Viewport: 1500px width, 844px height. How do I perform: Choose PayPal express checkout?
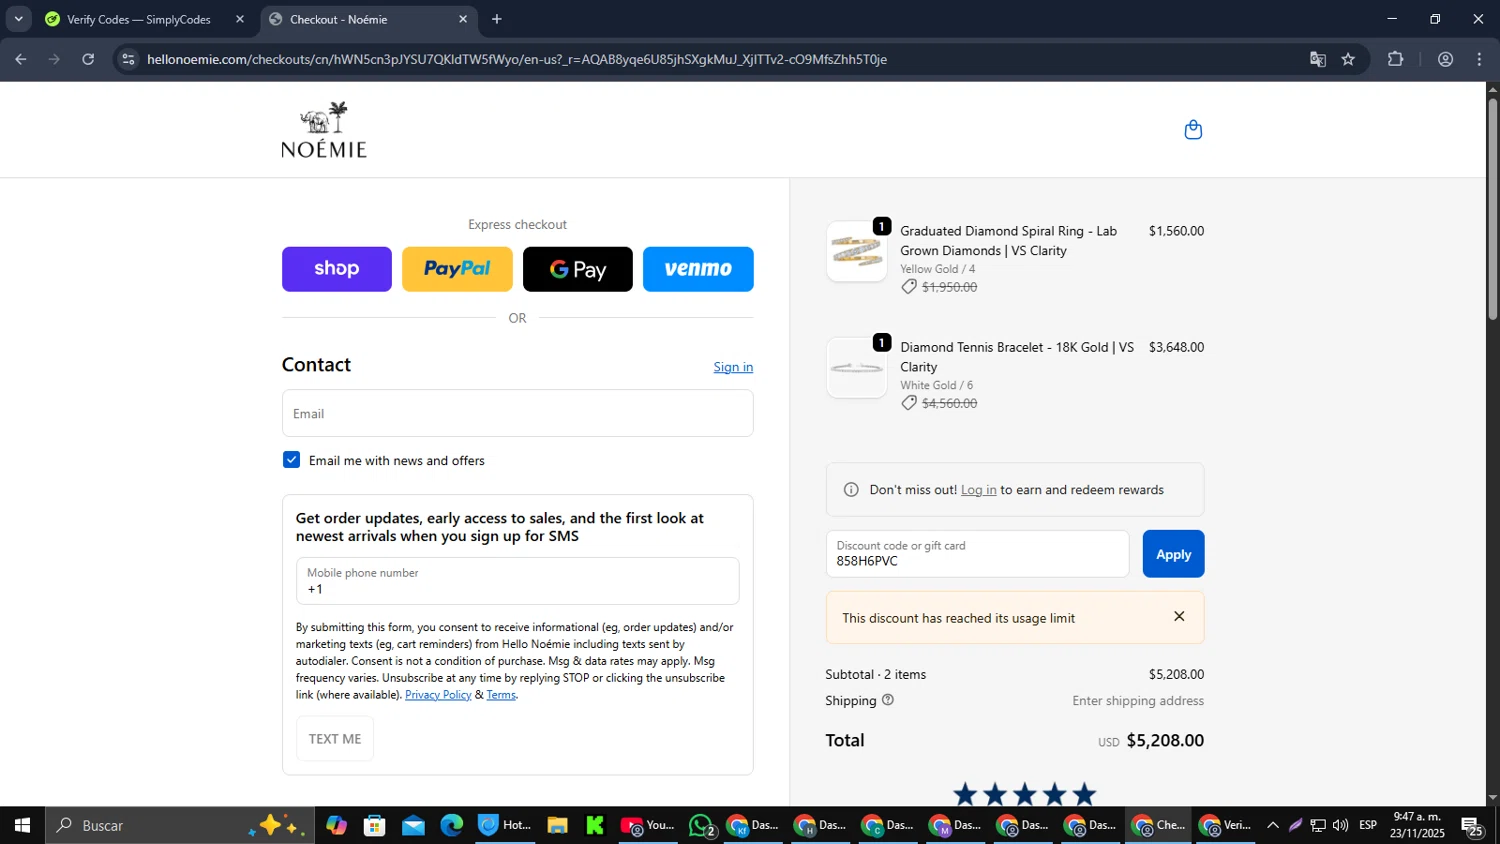[457, 269]
